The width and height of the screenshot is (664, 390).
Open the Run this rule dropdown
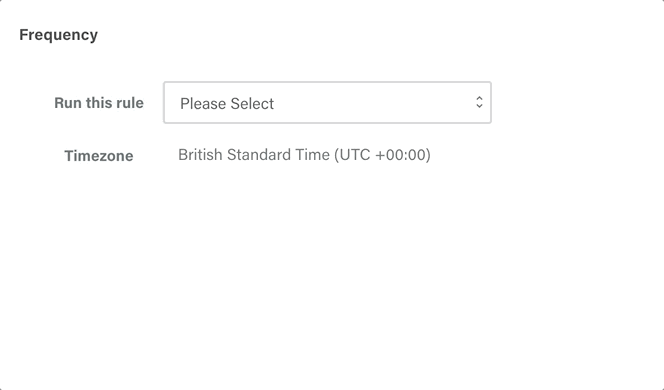(x=327, y=102)
